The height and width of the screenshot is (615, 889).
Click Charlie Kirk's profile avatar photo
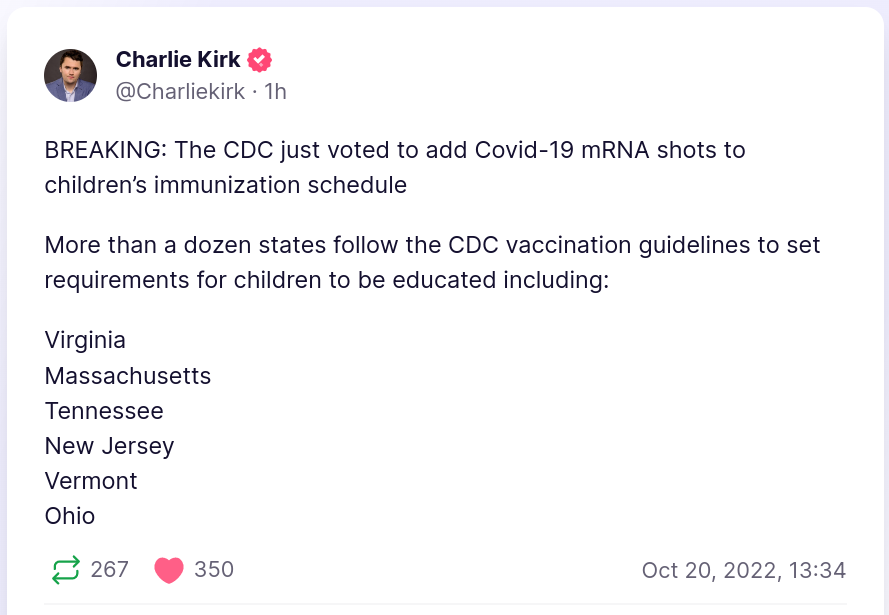coord(71,75)
